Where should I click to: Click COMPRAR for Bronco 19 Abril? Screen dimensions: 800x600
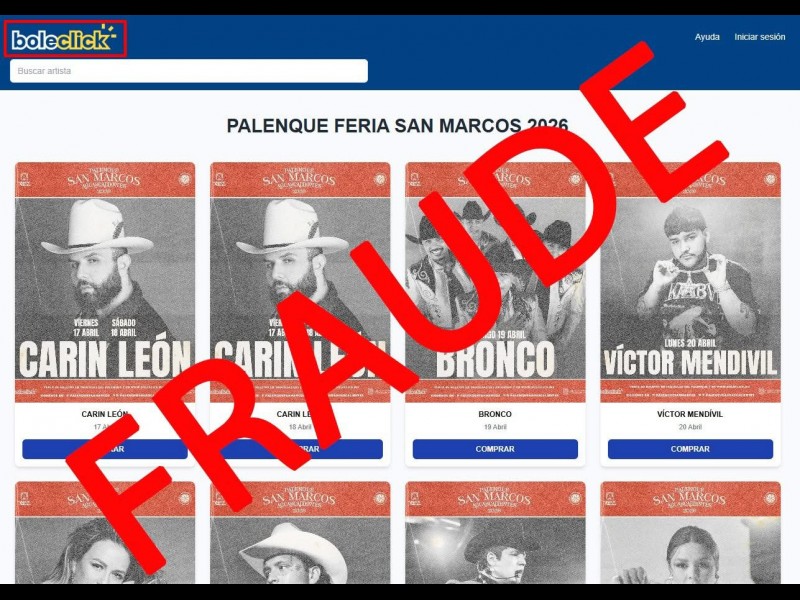pyautogui.click(x=495, y=449)
